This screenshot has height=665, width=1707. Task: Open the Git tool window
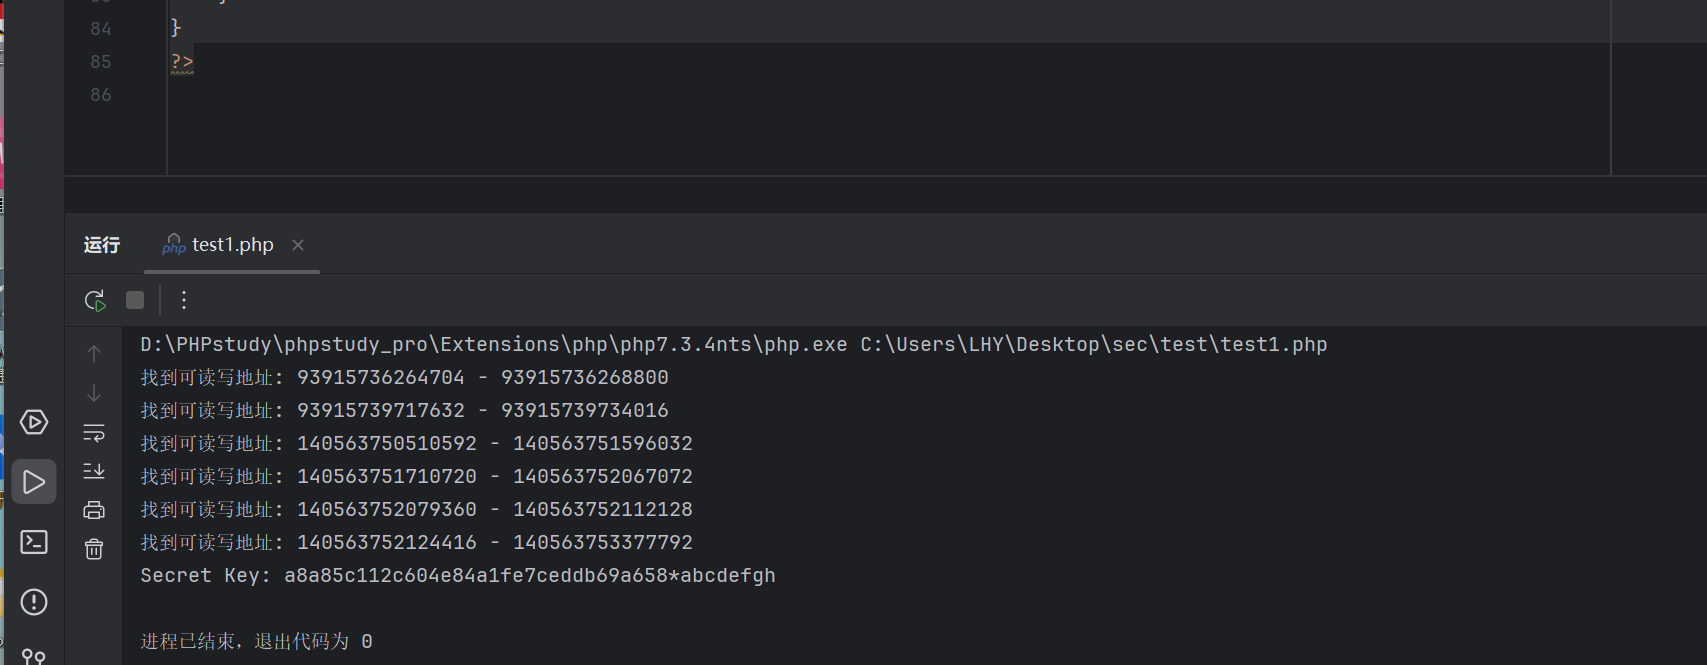click(34, 656)
